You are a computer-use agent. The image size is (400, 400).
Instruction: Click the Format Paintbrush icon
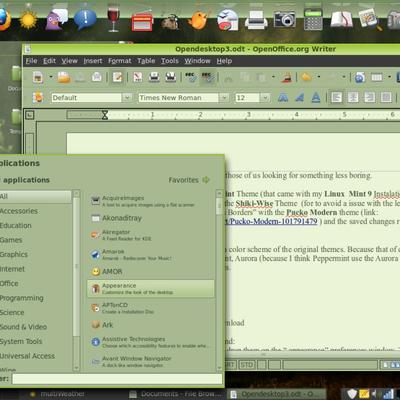[287, 77]
